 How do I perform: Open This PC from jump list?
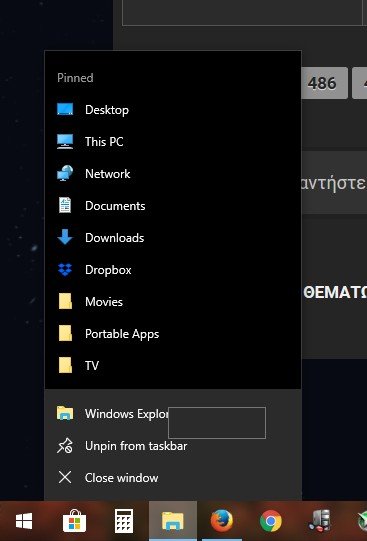point(173,141)
